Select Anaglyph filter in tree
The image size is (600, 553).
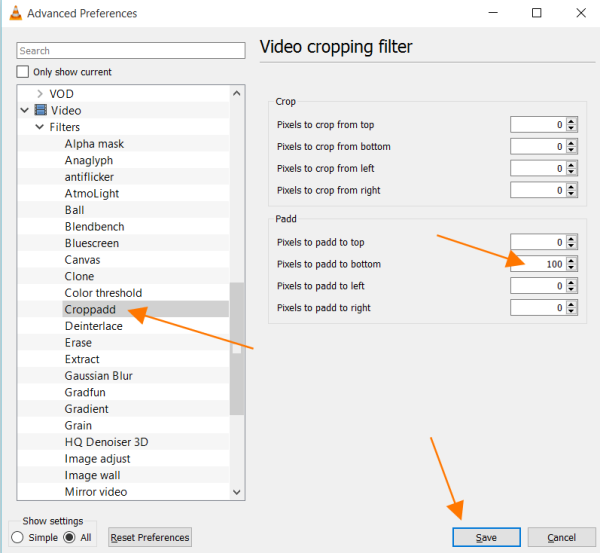pyautogui.click(x=89, y=160)
